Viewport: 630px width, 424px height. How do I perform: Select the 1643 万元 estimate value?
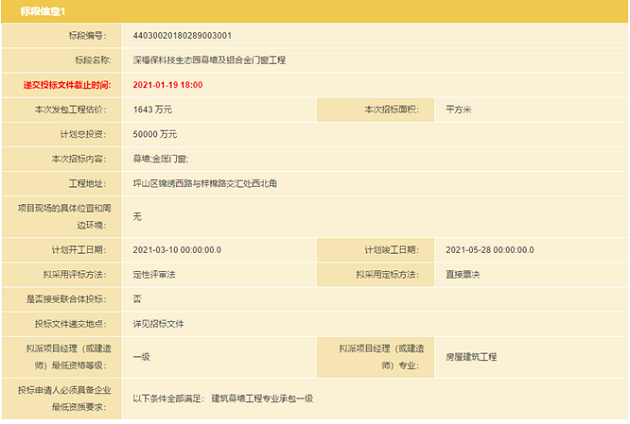(154, 109)
